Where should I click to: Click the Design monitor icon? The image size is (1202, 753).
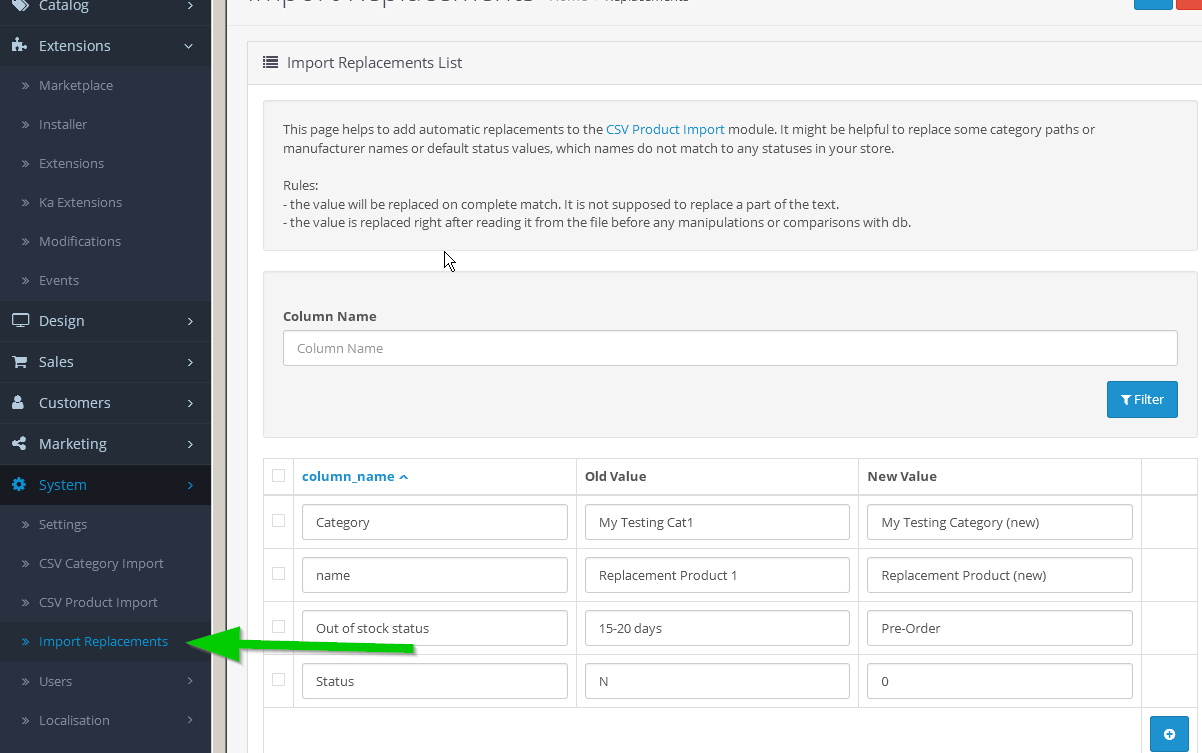tap(19, 321)
